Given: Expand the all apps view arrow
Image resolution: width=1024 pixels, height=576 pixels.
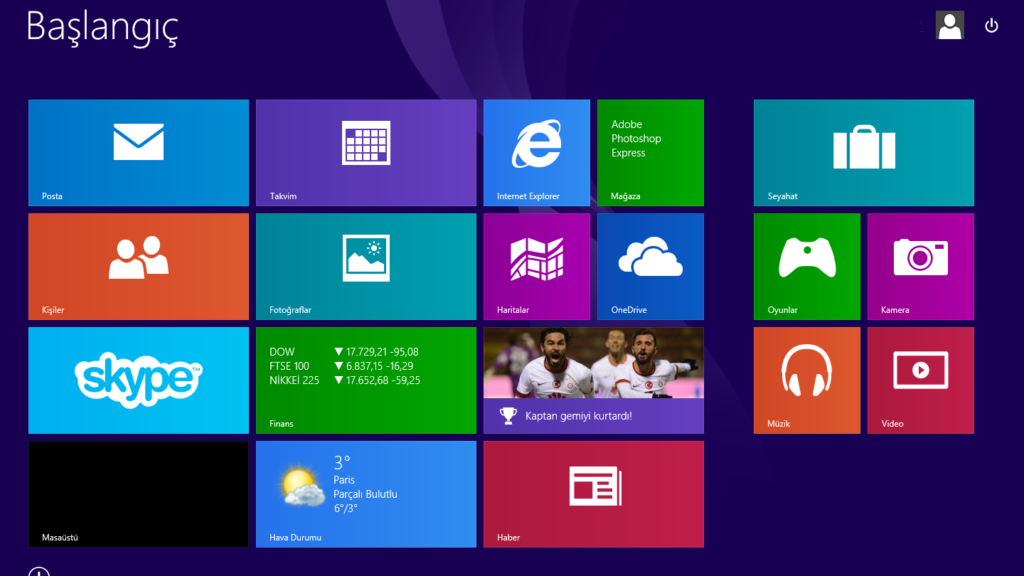Looking at the screenshot, I should click(x=38, y=572).
